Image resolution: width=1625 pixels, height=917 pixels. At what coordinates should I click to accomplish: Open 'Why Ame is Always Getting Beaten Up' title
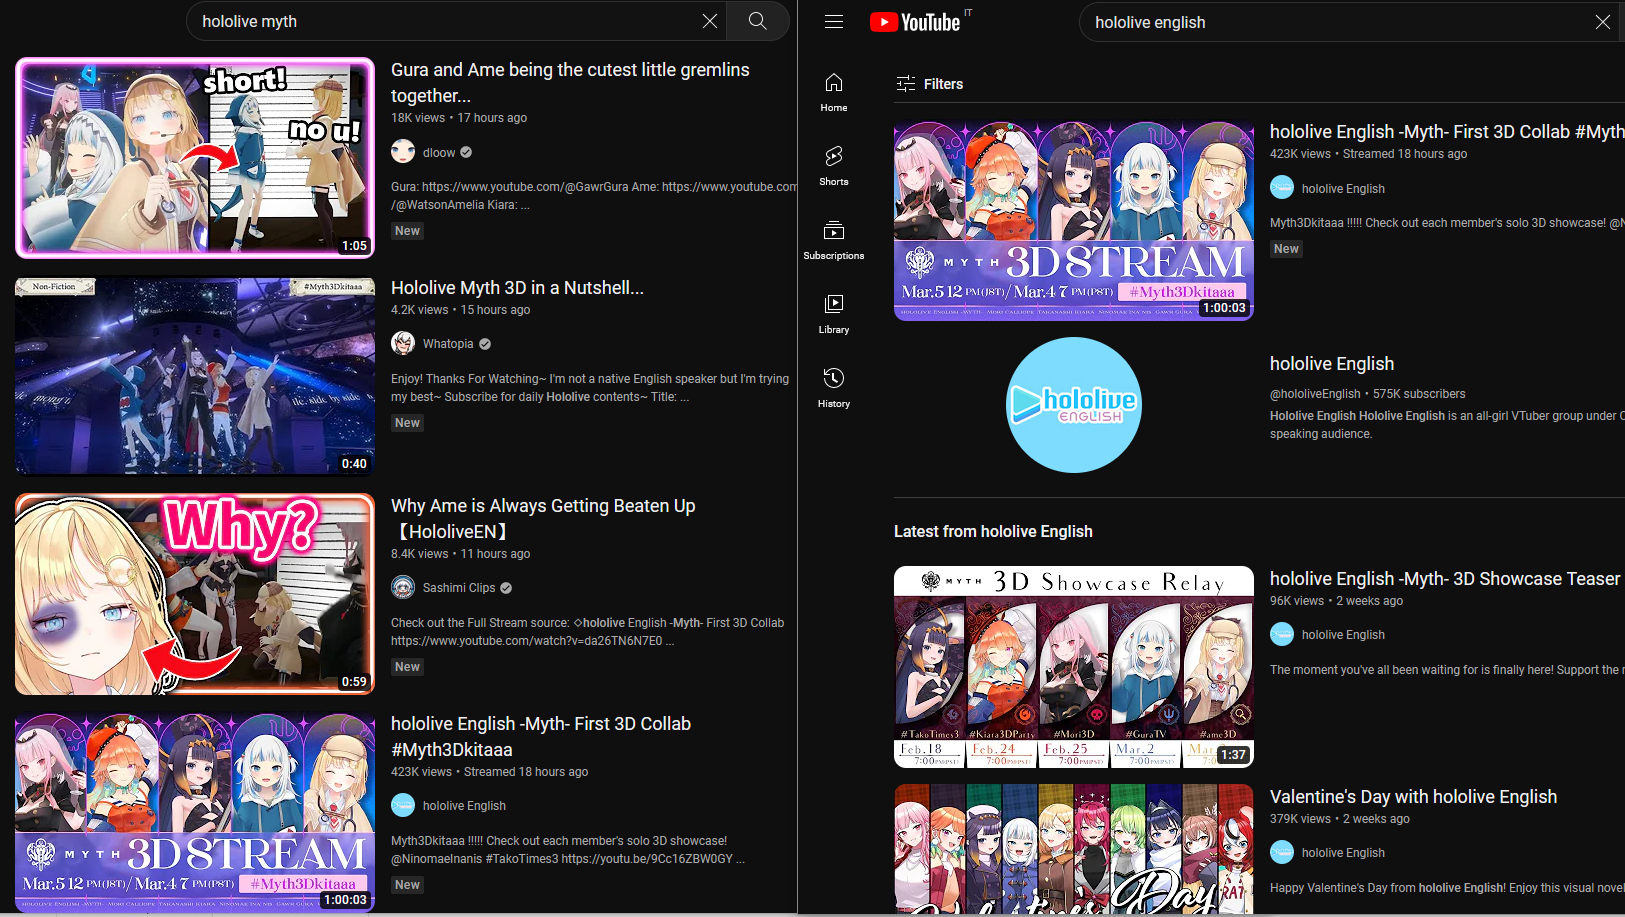click(x=543, y=518)
